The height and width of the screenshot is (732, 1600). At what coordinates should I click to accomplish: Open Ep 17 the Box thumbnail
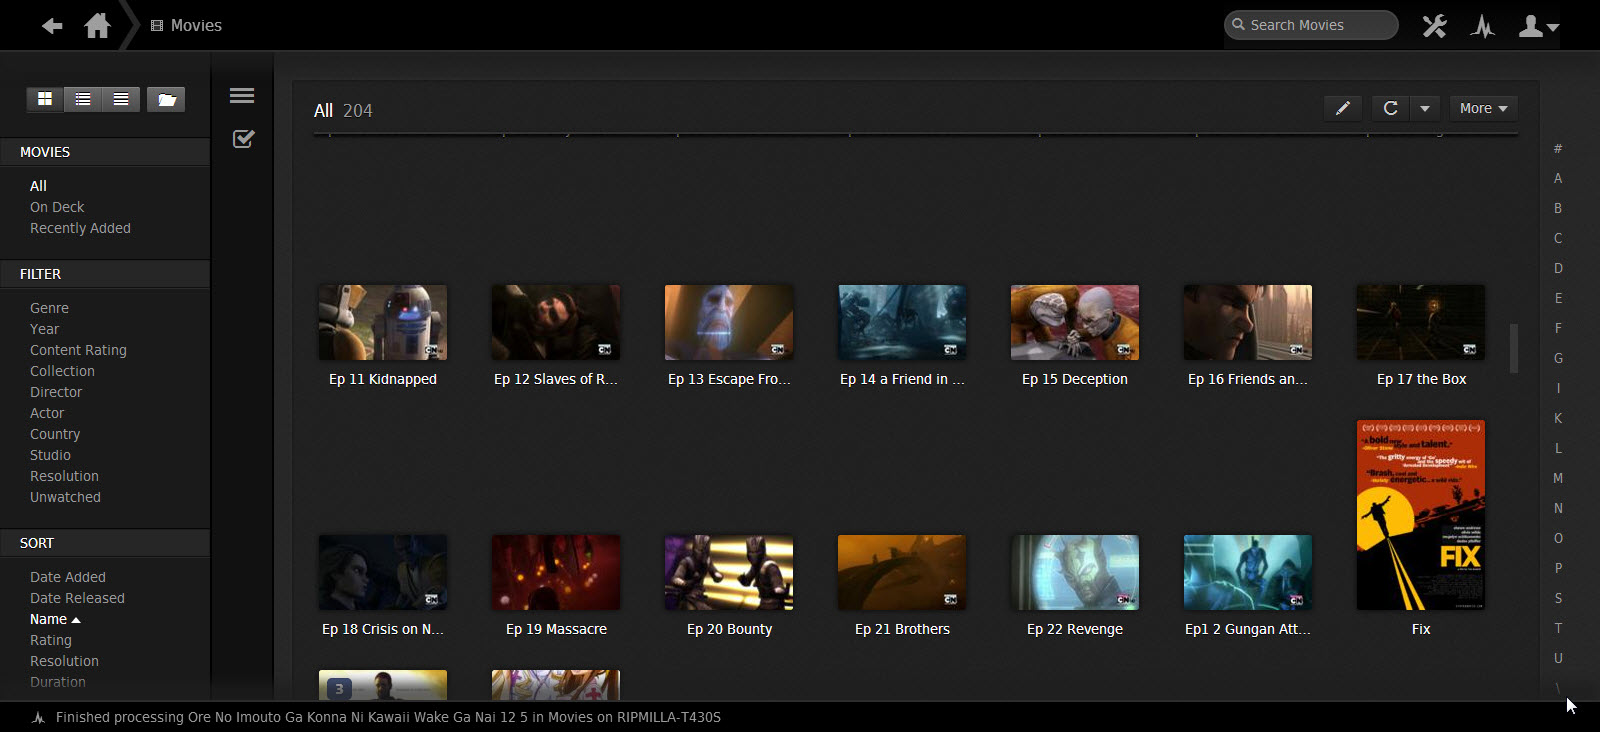(x=1421, y=322)
